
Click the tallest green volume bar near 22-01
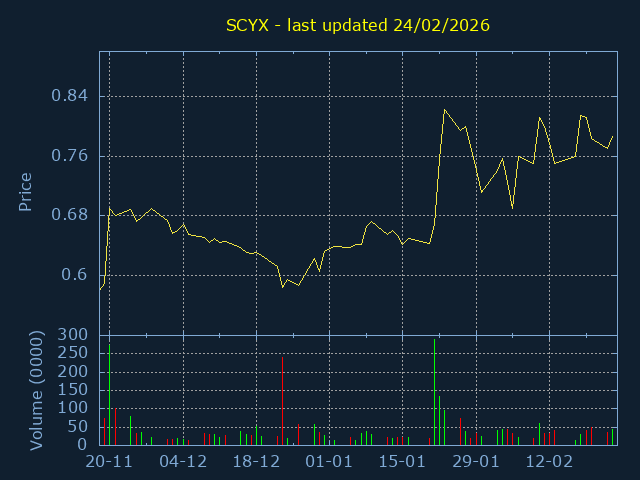click(x=434, y=392)
